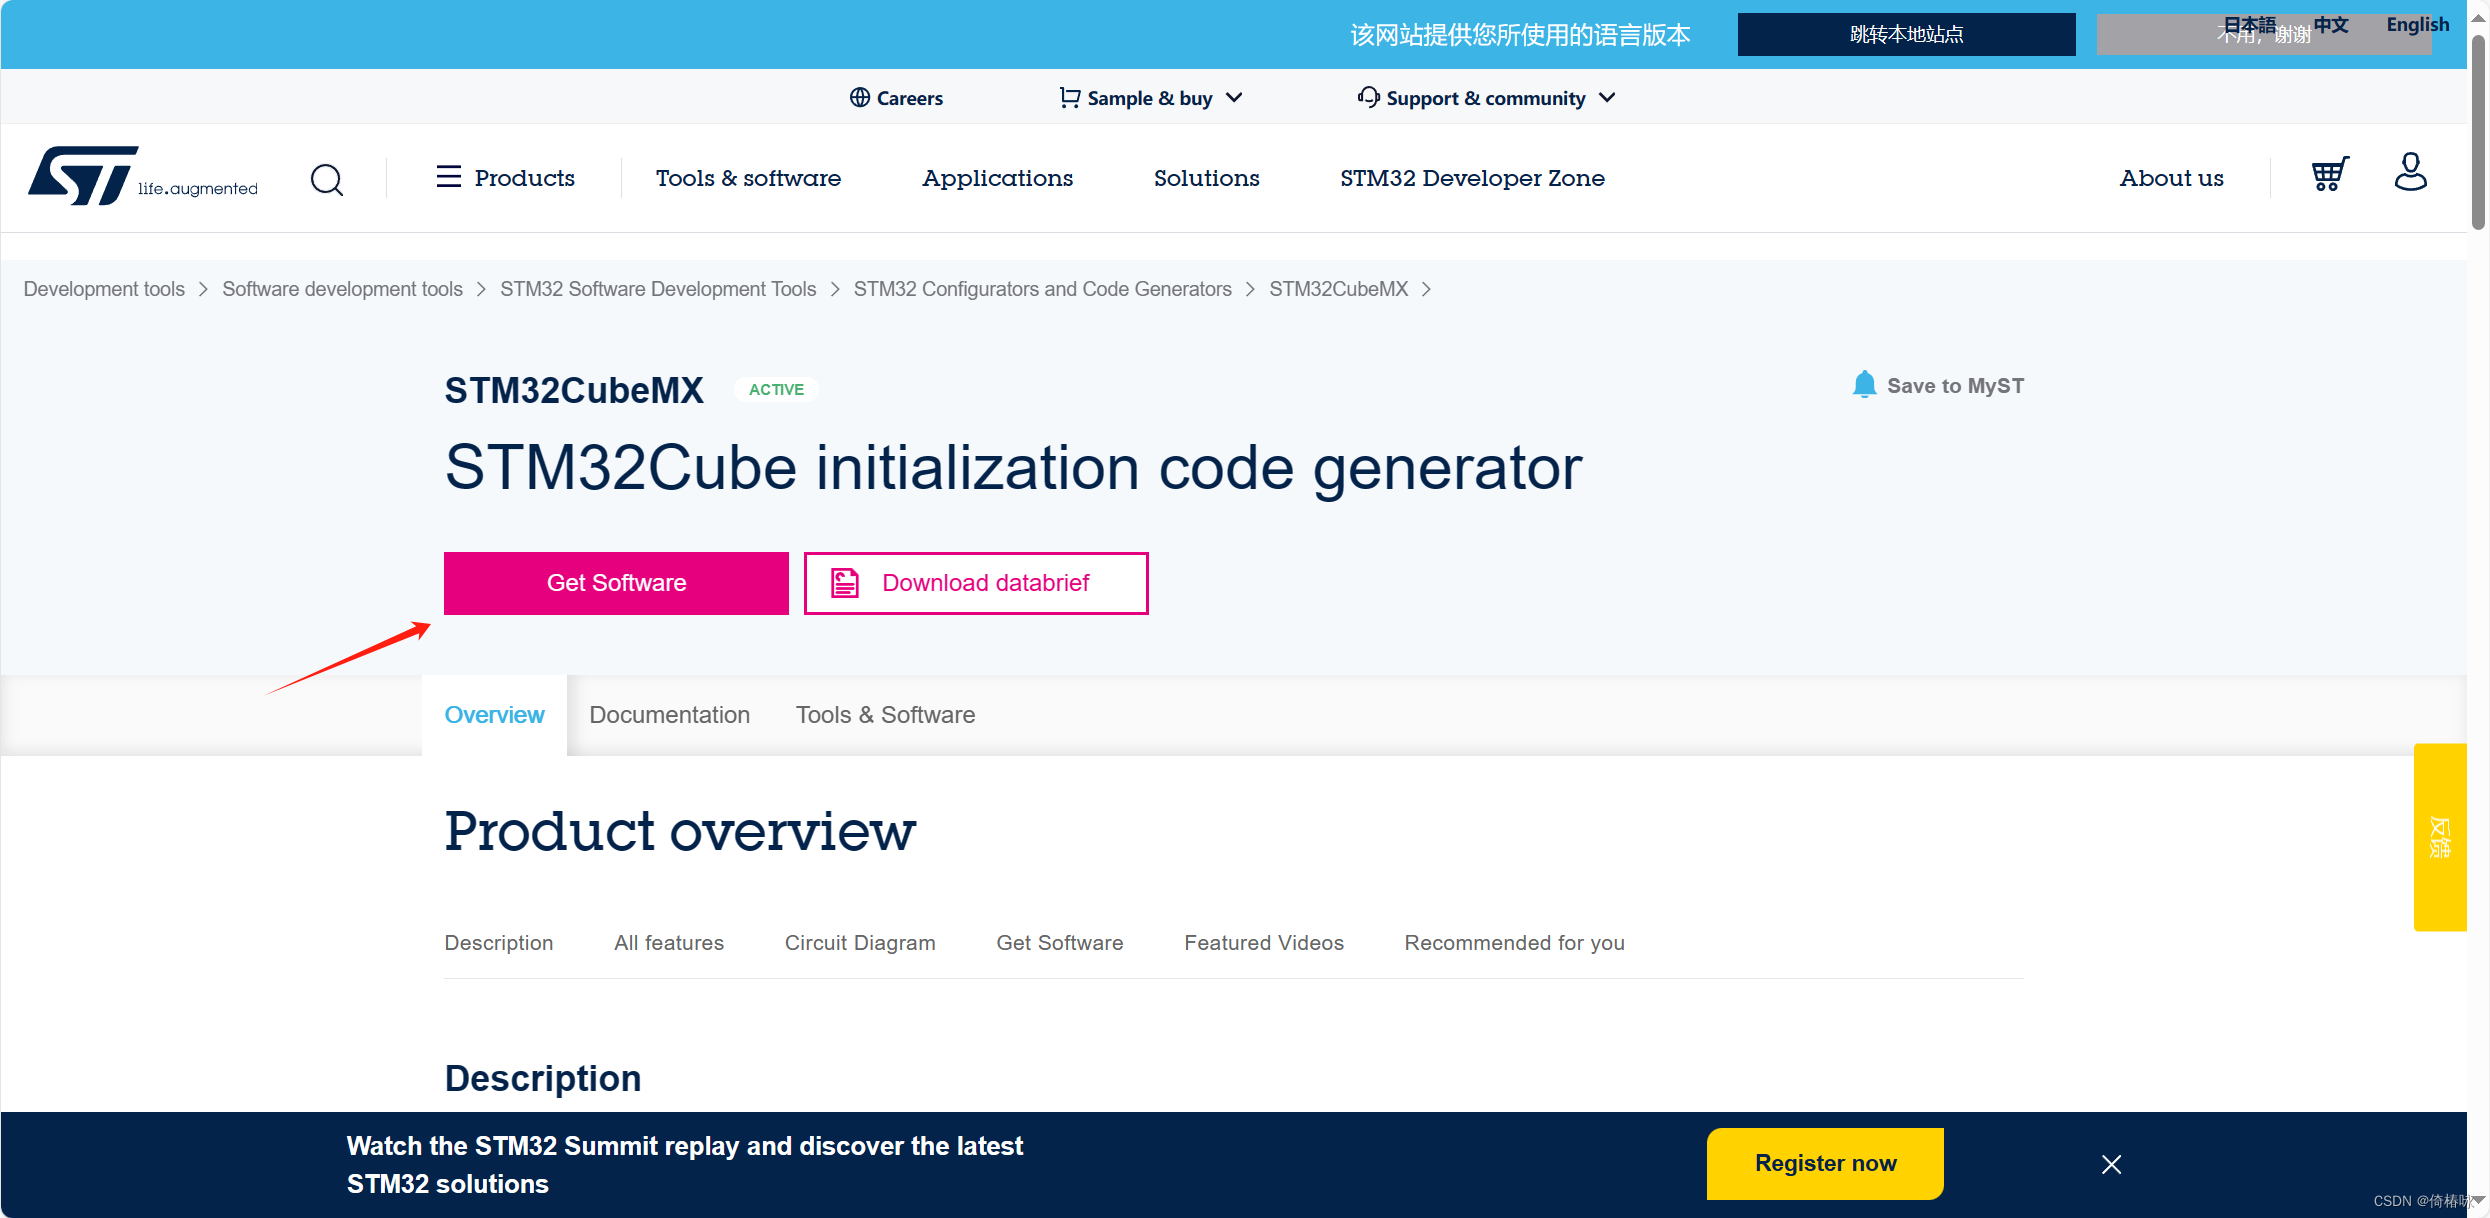Open the user account profile icon
This screenshot has width=2490, height=1218.
click(2410, 172)
